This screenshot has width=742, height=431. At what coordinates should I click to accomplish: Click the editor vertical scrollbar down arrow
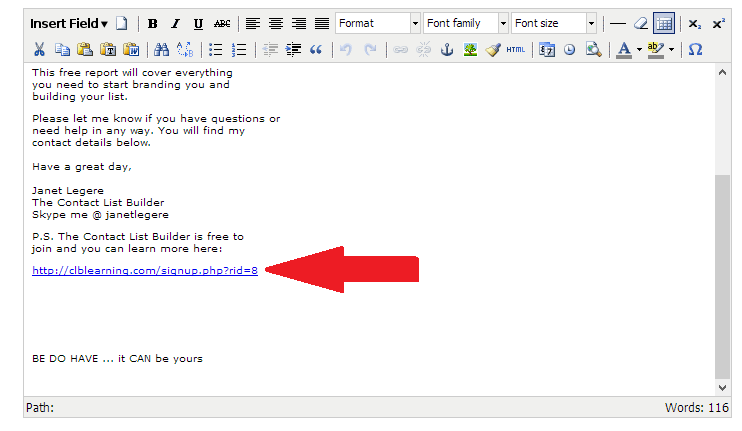click(x=723, y=387)
